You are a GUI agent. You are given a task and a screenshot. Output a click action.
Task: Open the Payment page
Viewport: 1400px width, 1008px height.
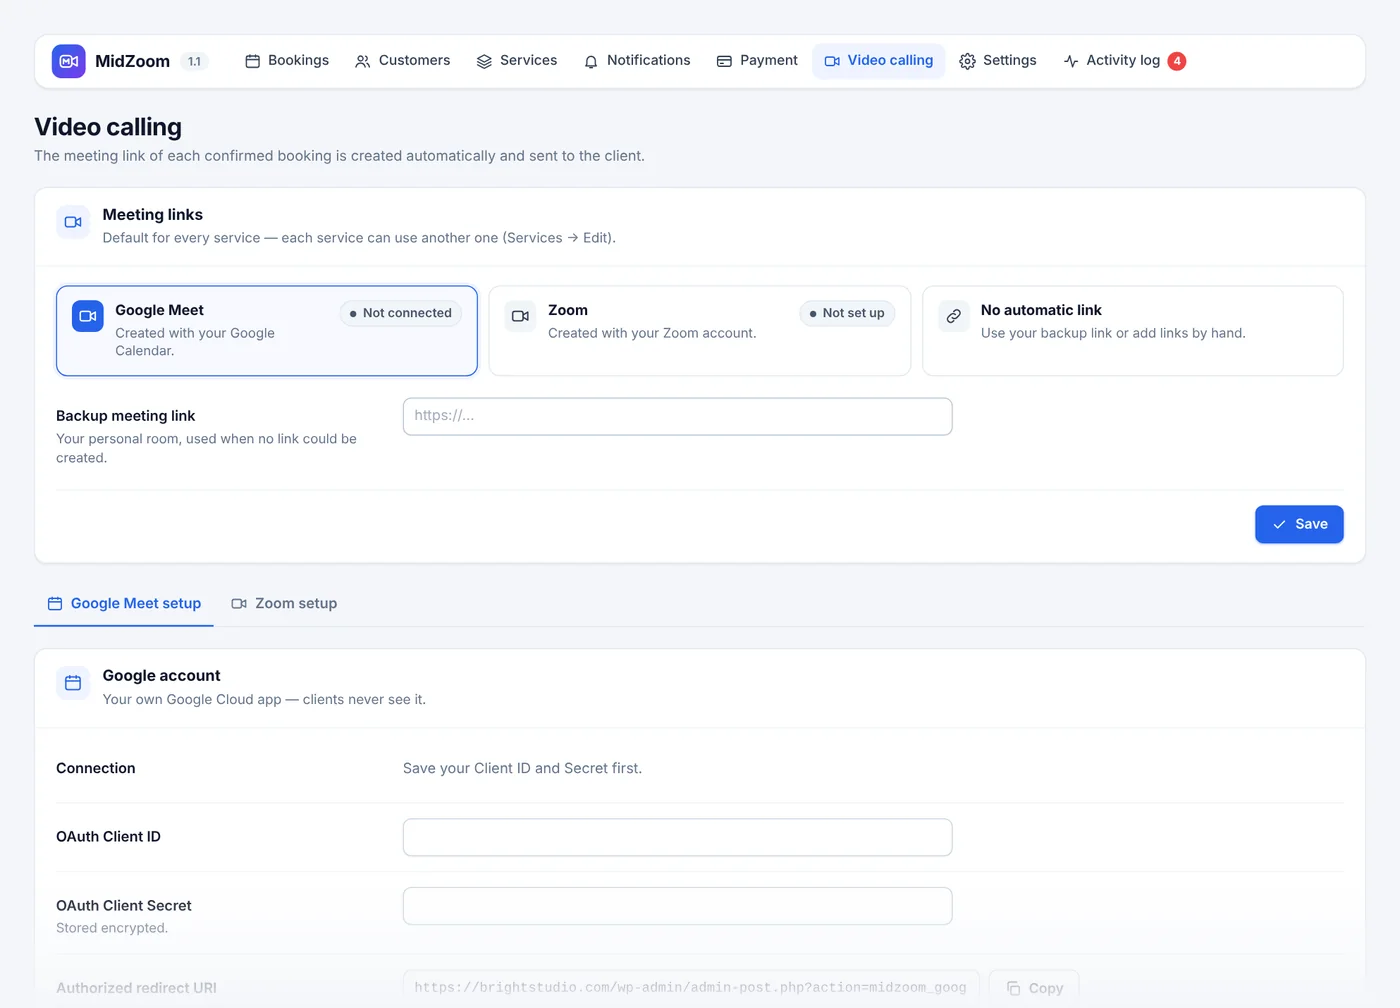pyautogui.click(x=757, y=61)
